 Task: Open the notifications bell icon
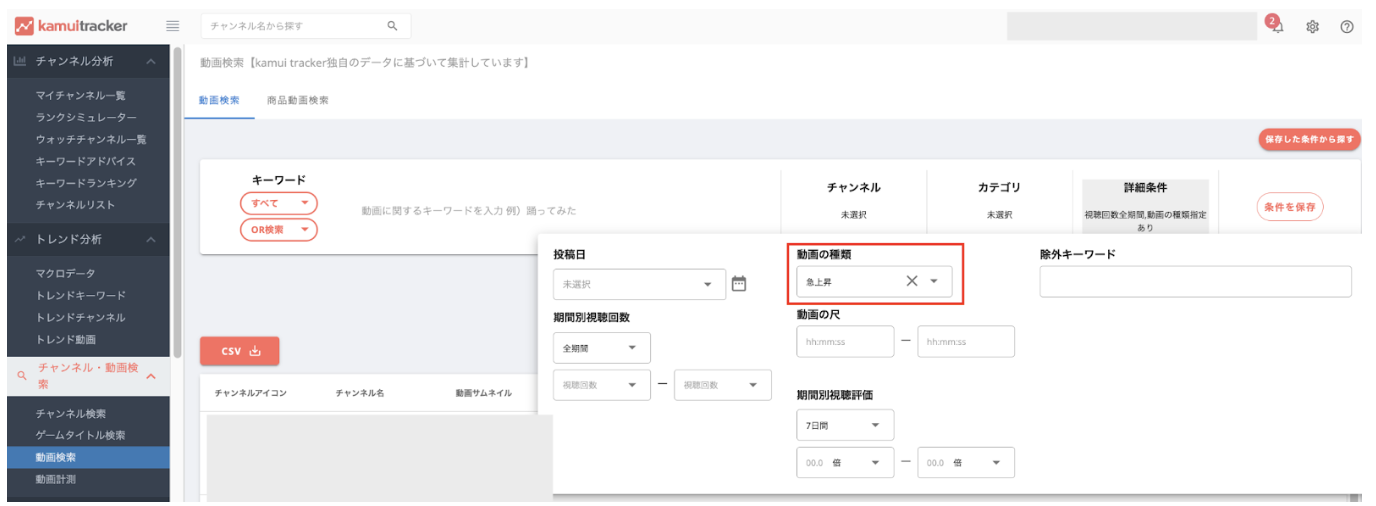pyautogui.click(x=1277, y=27)
